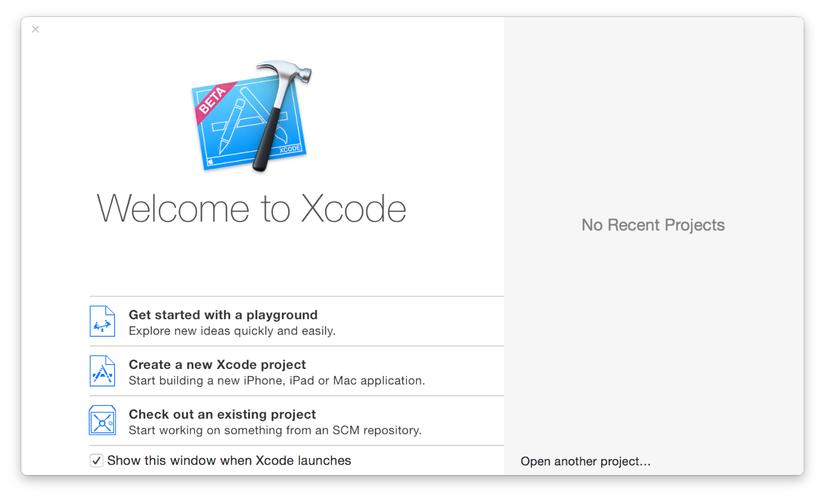This screenshot has height=500, width=825.
Task: Click the "Start working on something from SCM" description
Action: point(275,431)
